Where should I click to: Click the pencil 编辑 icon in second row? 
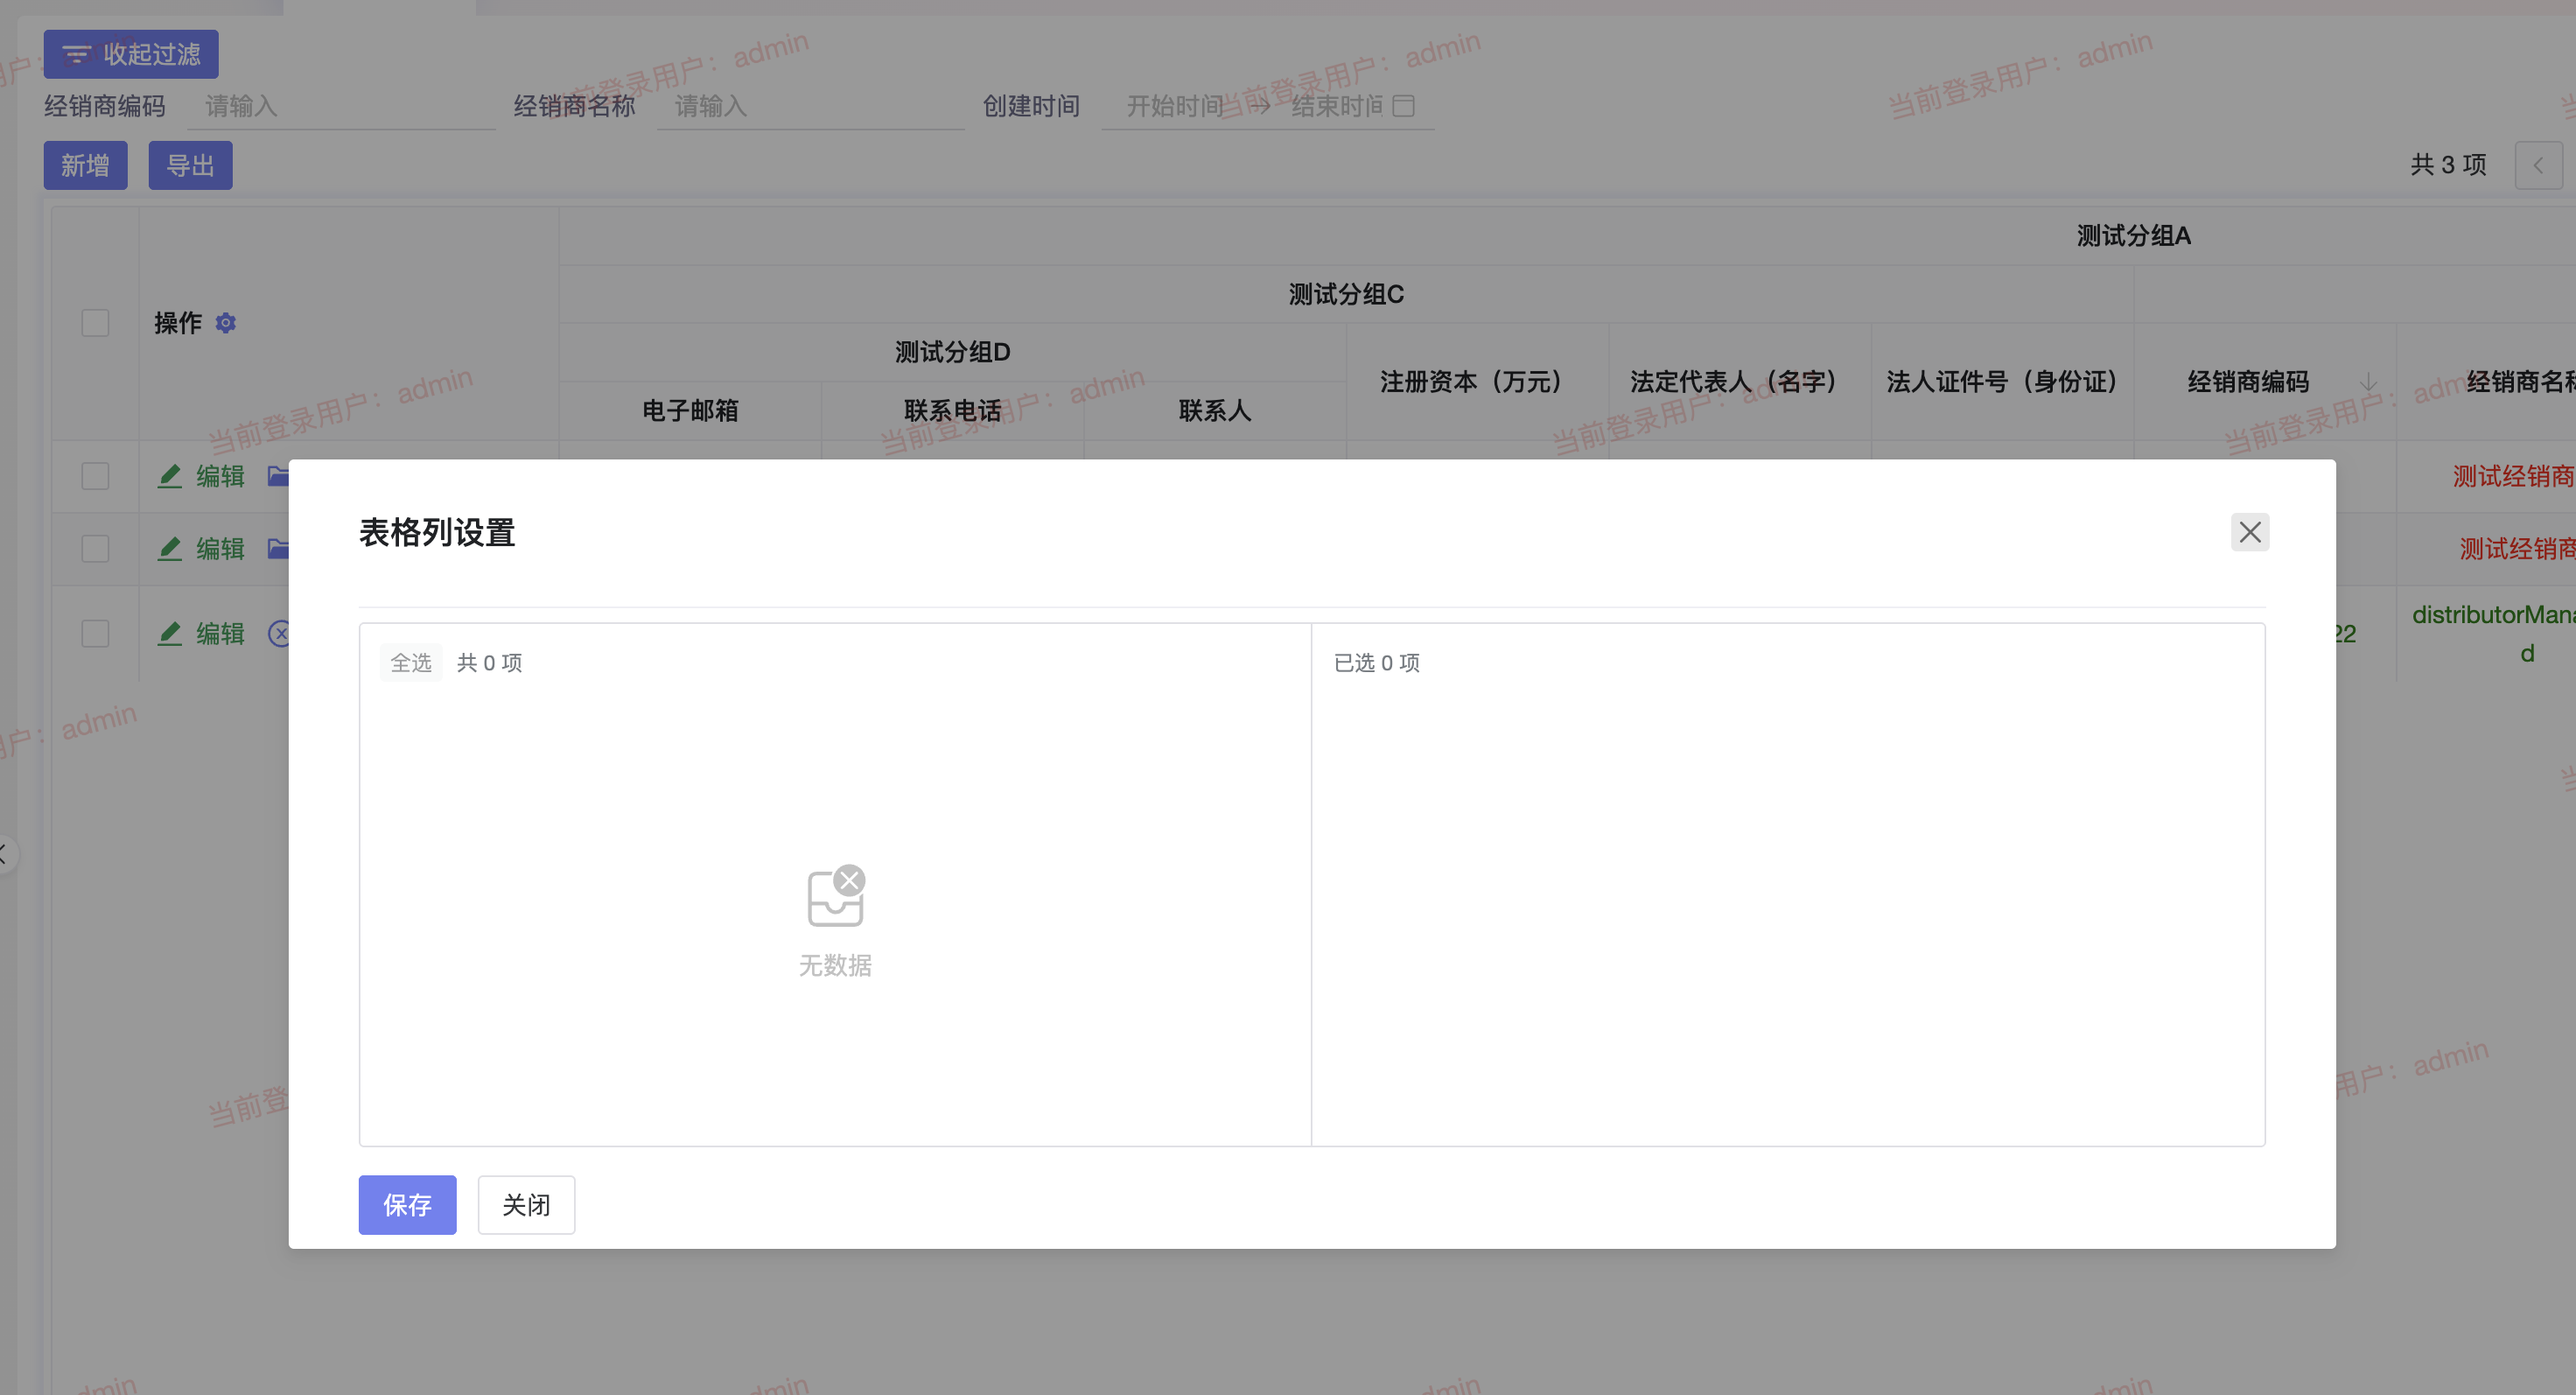170,548
